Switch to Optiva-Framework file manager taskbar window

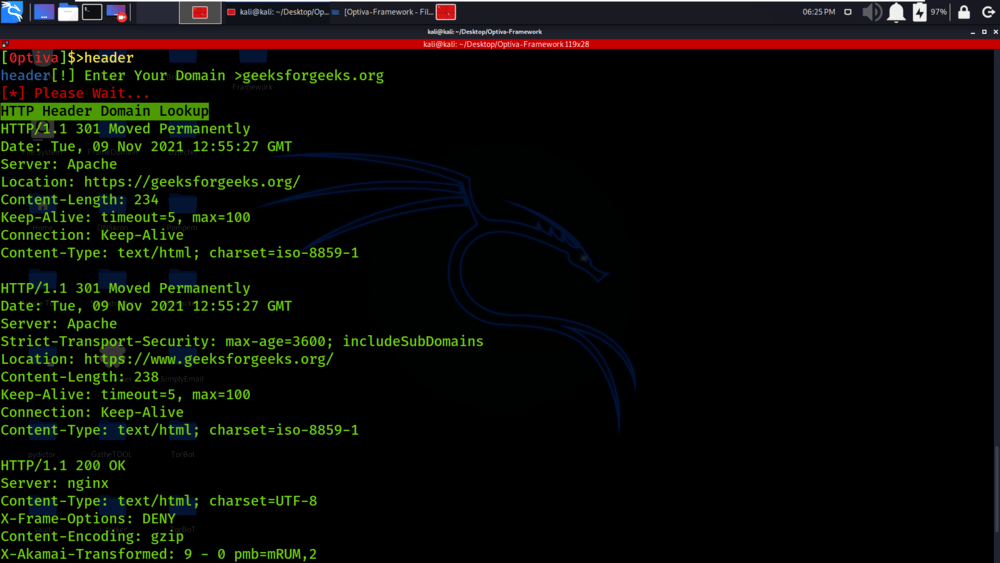coord(382,12)
